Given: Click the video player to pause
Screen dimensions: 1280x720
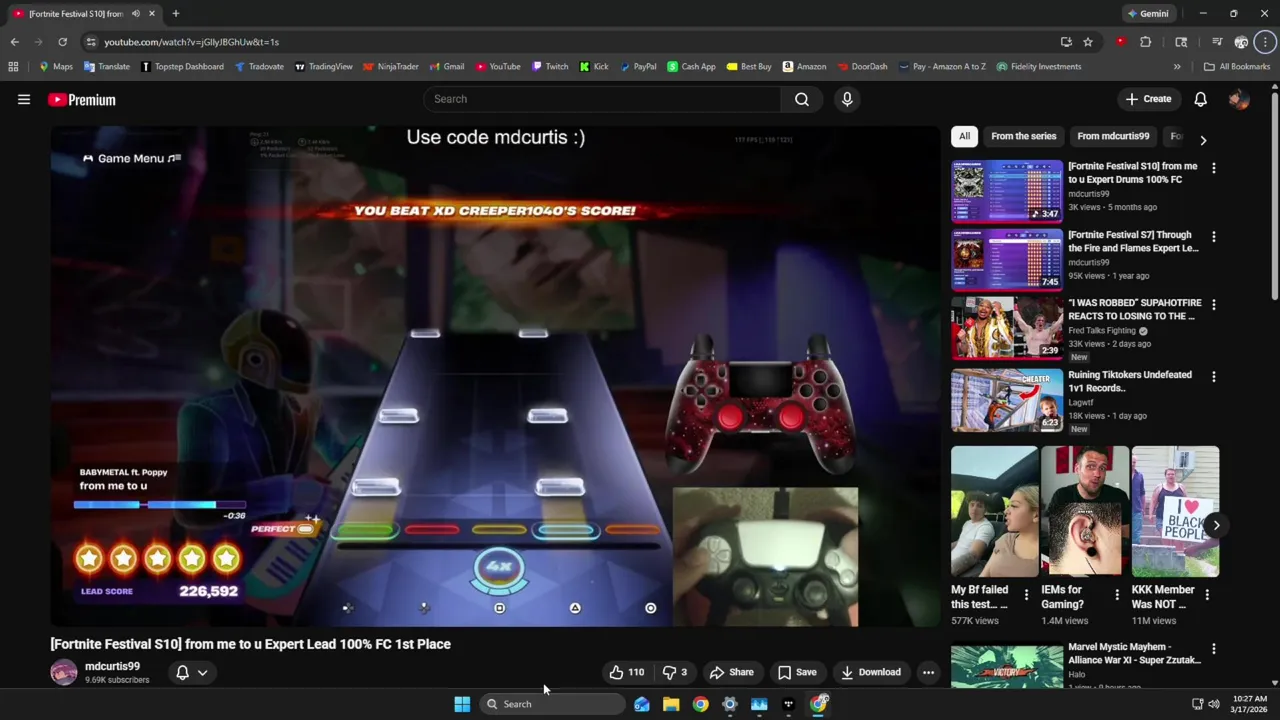Looking at the screenshot, I should click(496, 376).
